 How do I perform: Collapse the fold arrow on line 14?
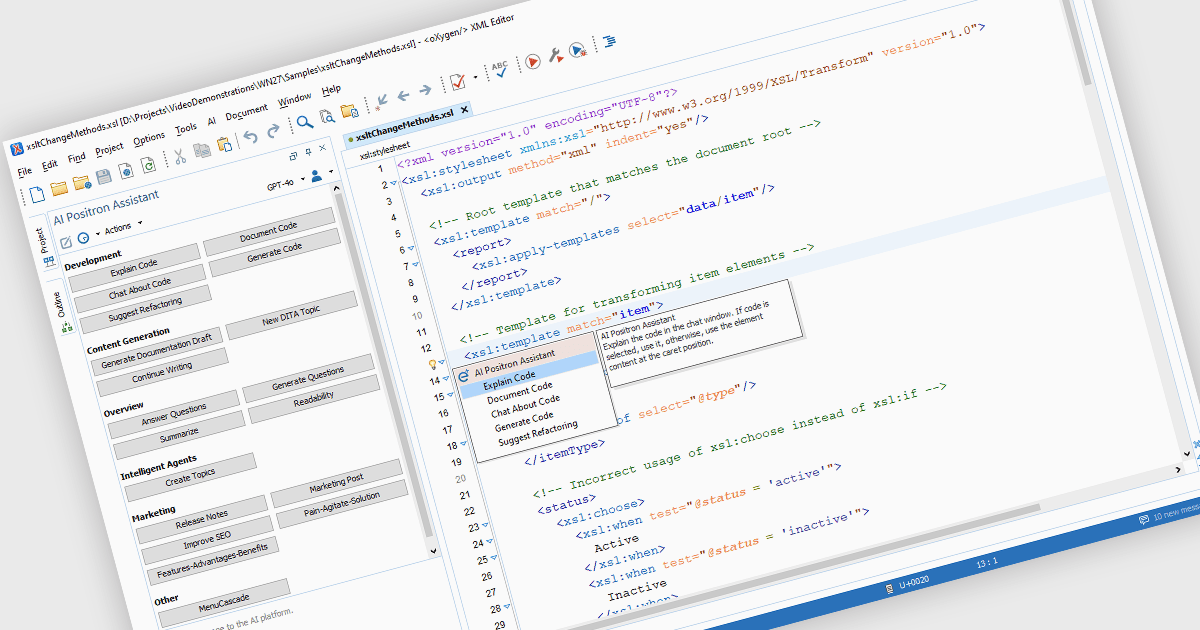pos(448,380)
